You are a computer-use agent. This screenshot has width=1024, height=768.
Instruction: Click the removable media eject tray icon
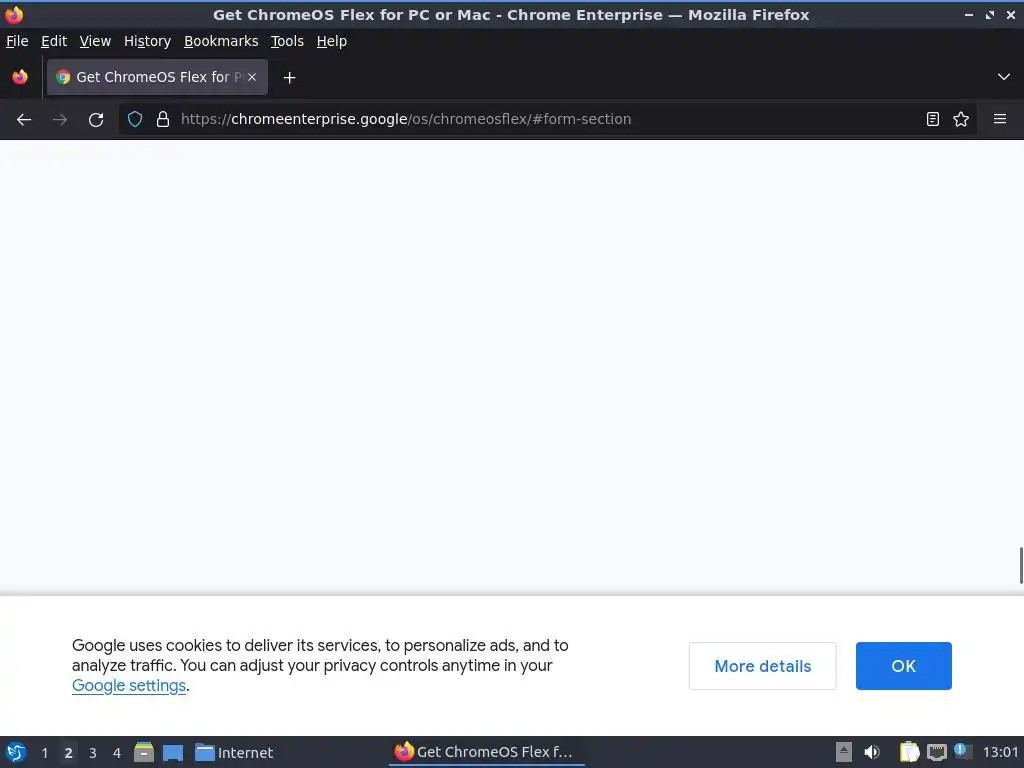pos(844,752)
